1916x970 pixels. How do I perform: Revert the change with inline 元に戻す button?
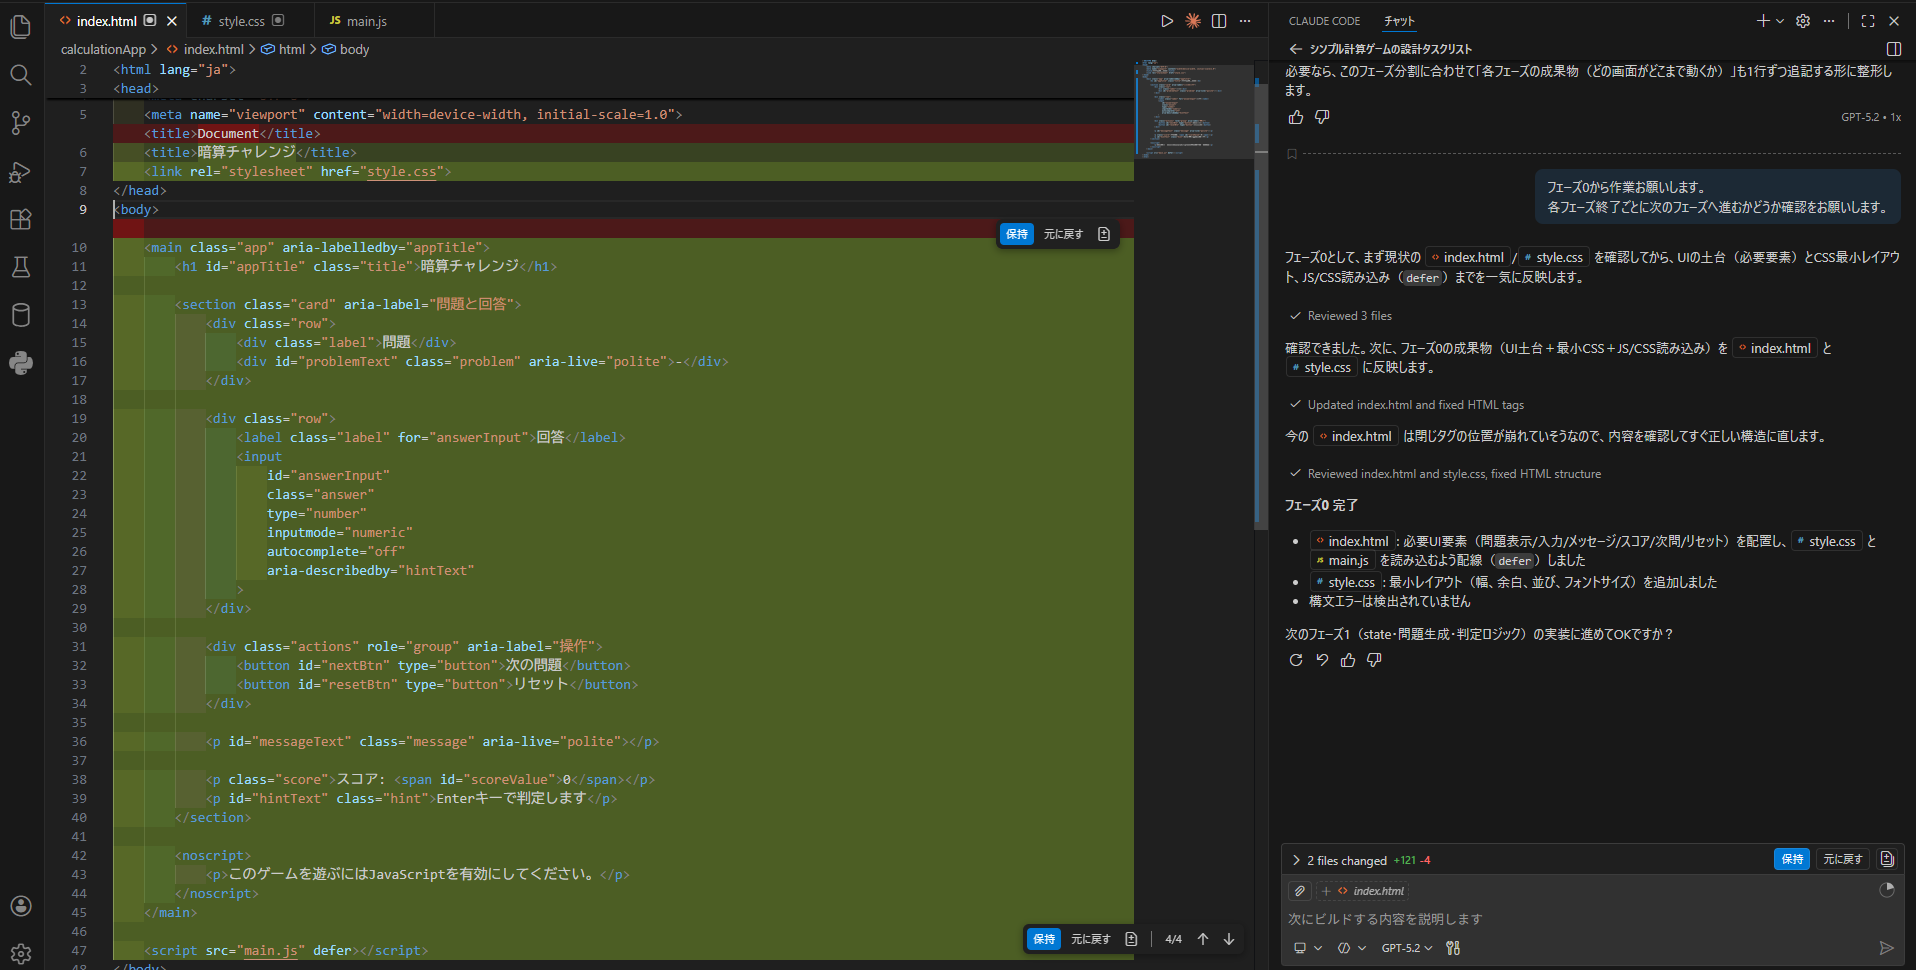click(1063, 234)
